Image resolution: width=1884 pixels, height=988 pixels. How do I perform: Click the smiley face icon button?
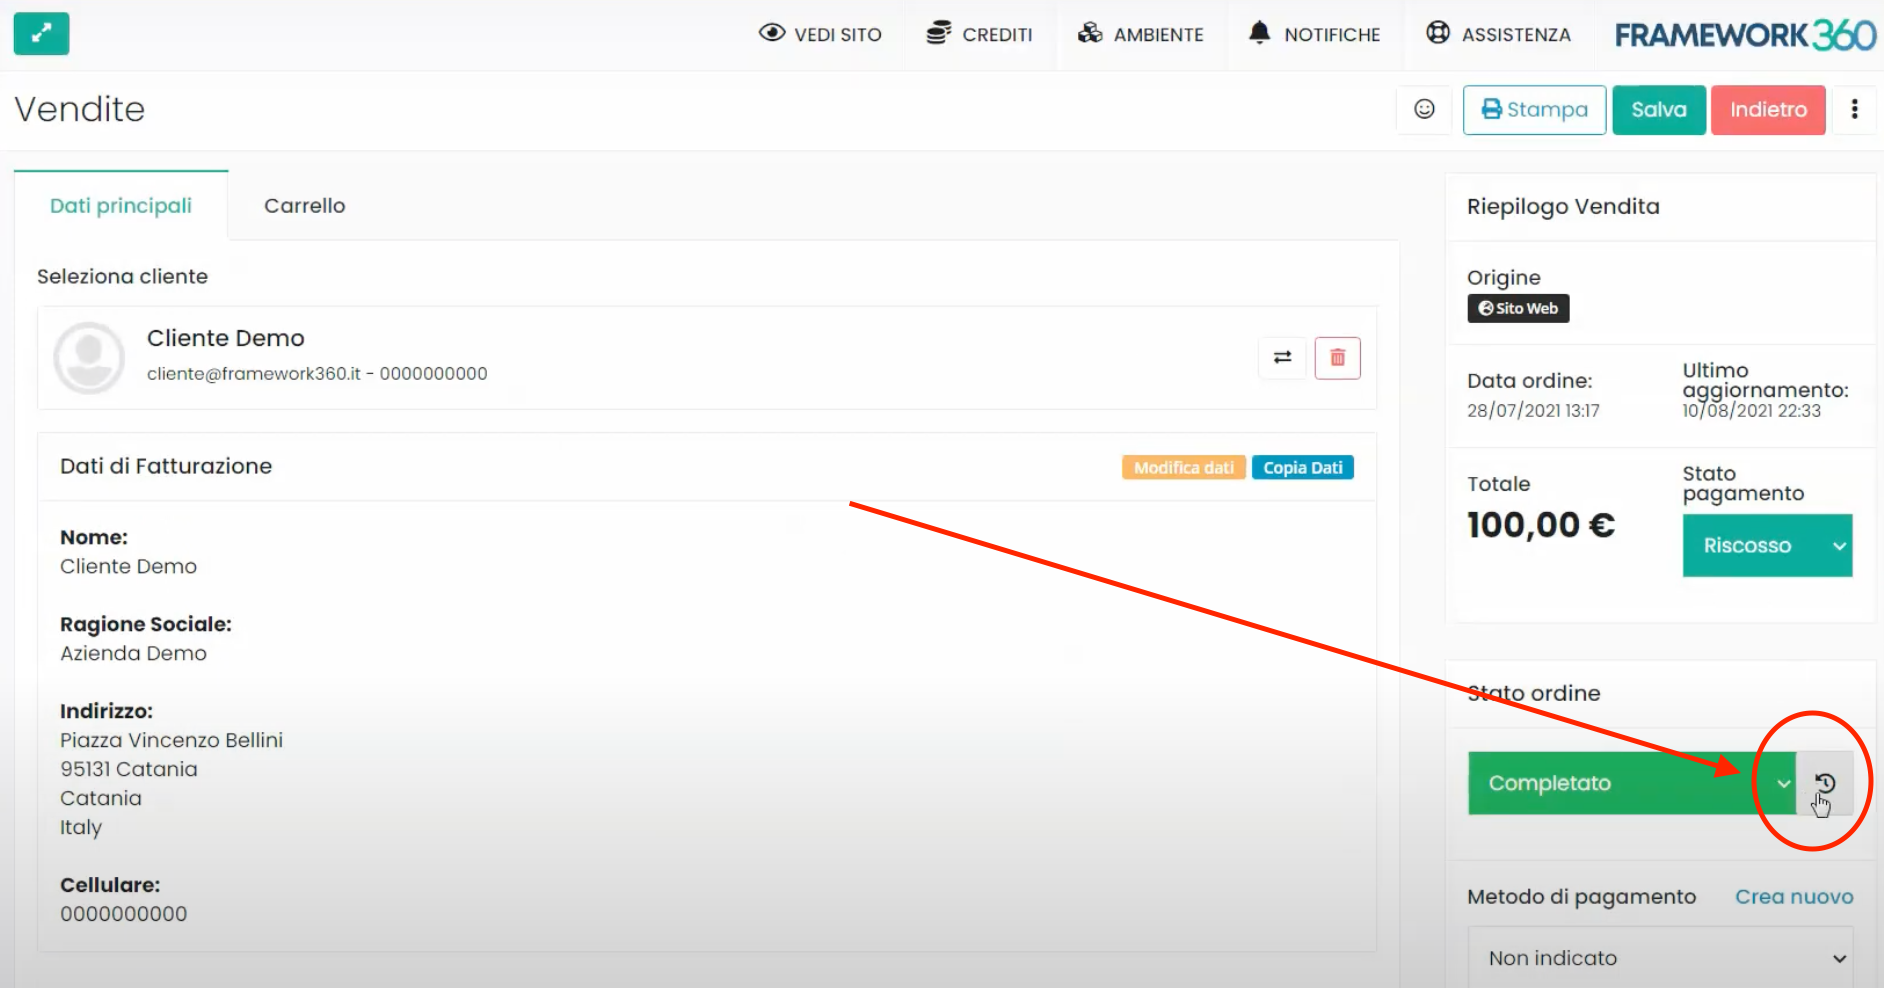pyautogui.click(x=1424, y=109)
